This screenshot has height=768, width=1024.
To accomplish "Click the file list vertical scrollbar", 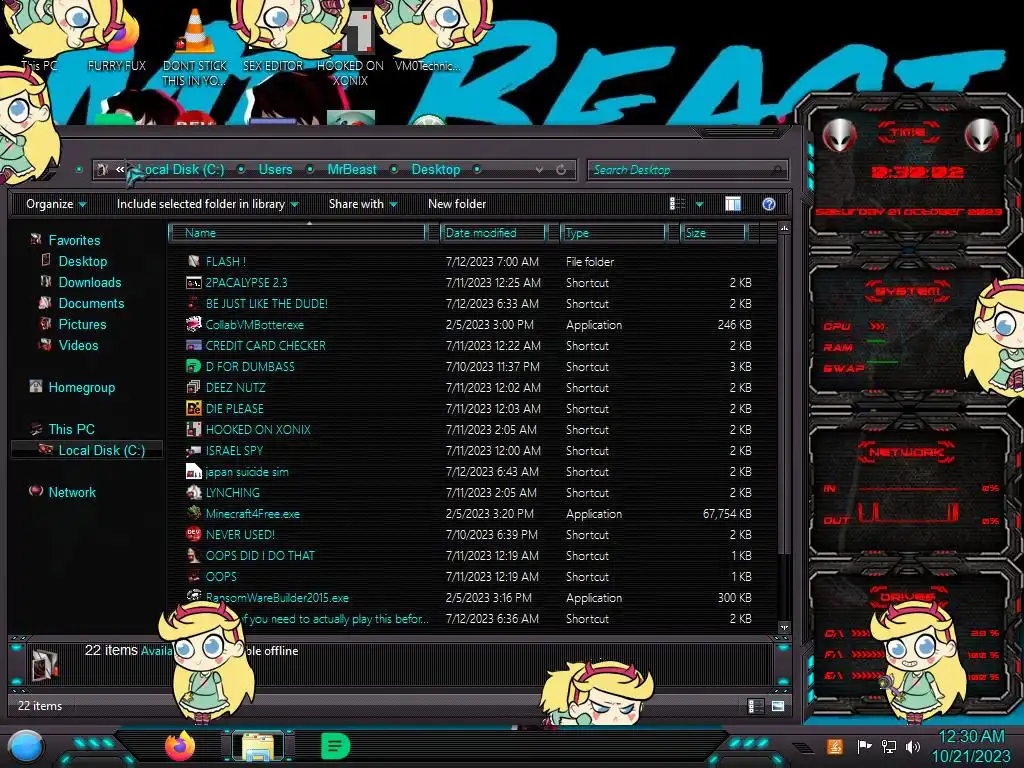I will pyautogui.click(x=784, y=392).
